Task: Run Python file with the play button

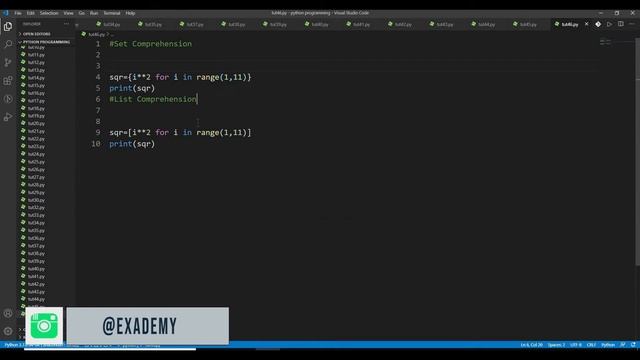Action: [x=609, y=24]
